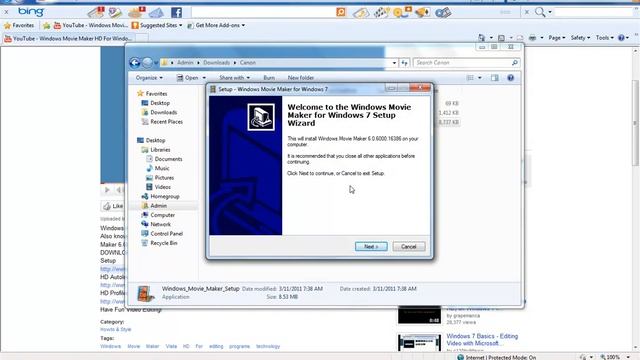Click the browser print icon
The width and height of the screenshot is (640, 360).
pos(532,38)
